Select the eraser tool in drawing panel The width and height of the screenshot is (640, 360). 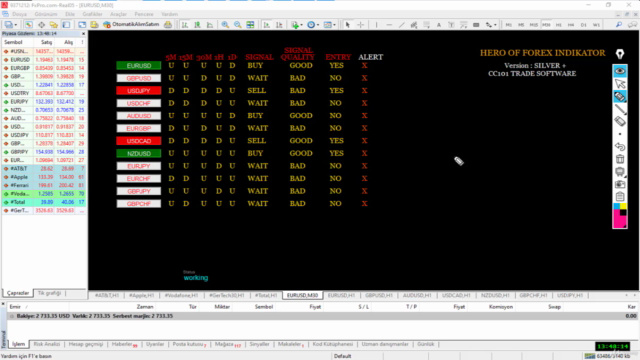620,121
